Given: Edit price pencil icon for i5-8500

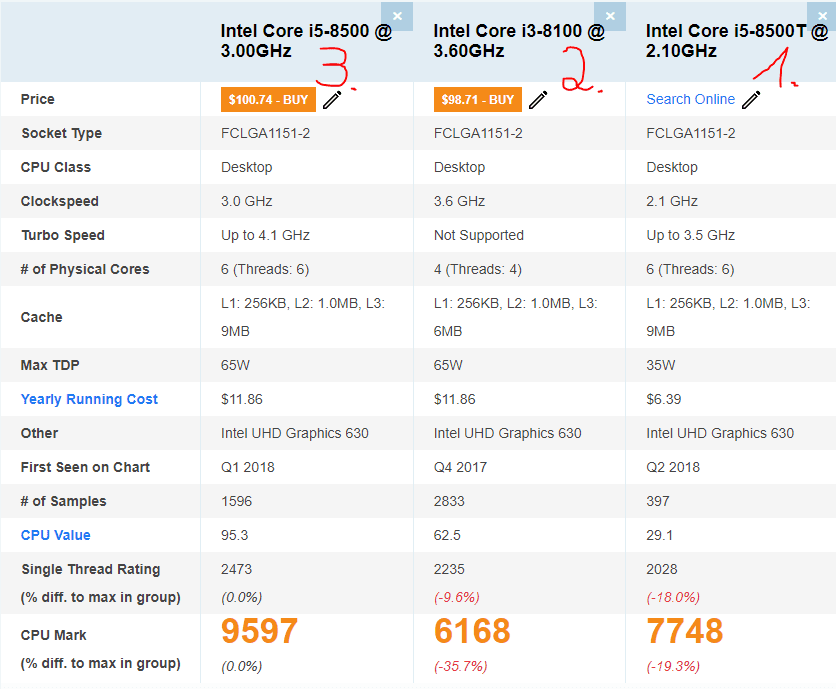Looking at the screenshot, I should pos(332,100).
